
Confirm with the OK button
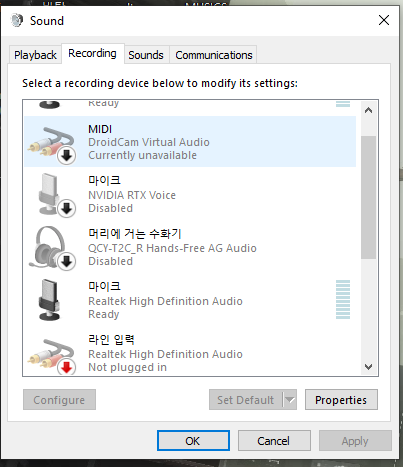193,441
